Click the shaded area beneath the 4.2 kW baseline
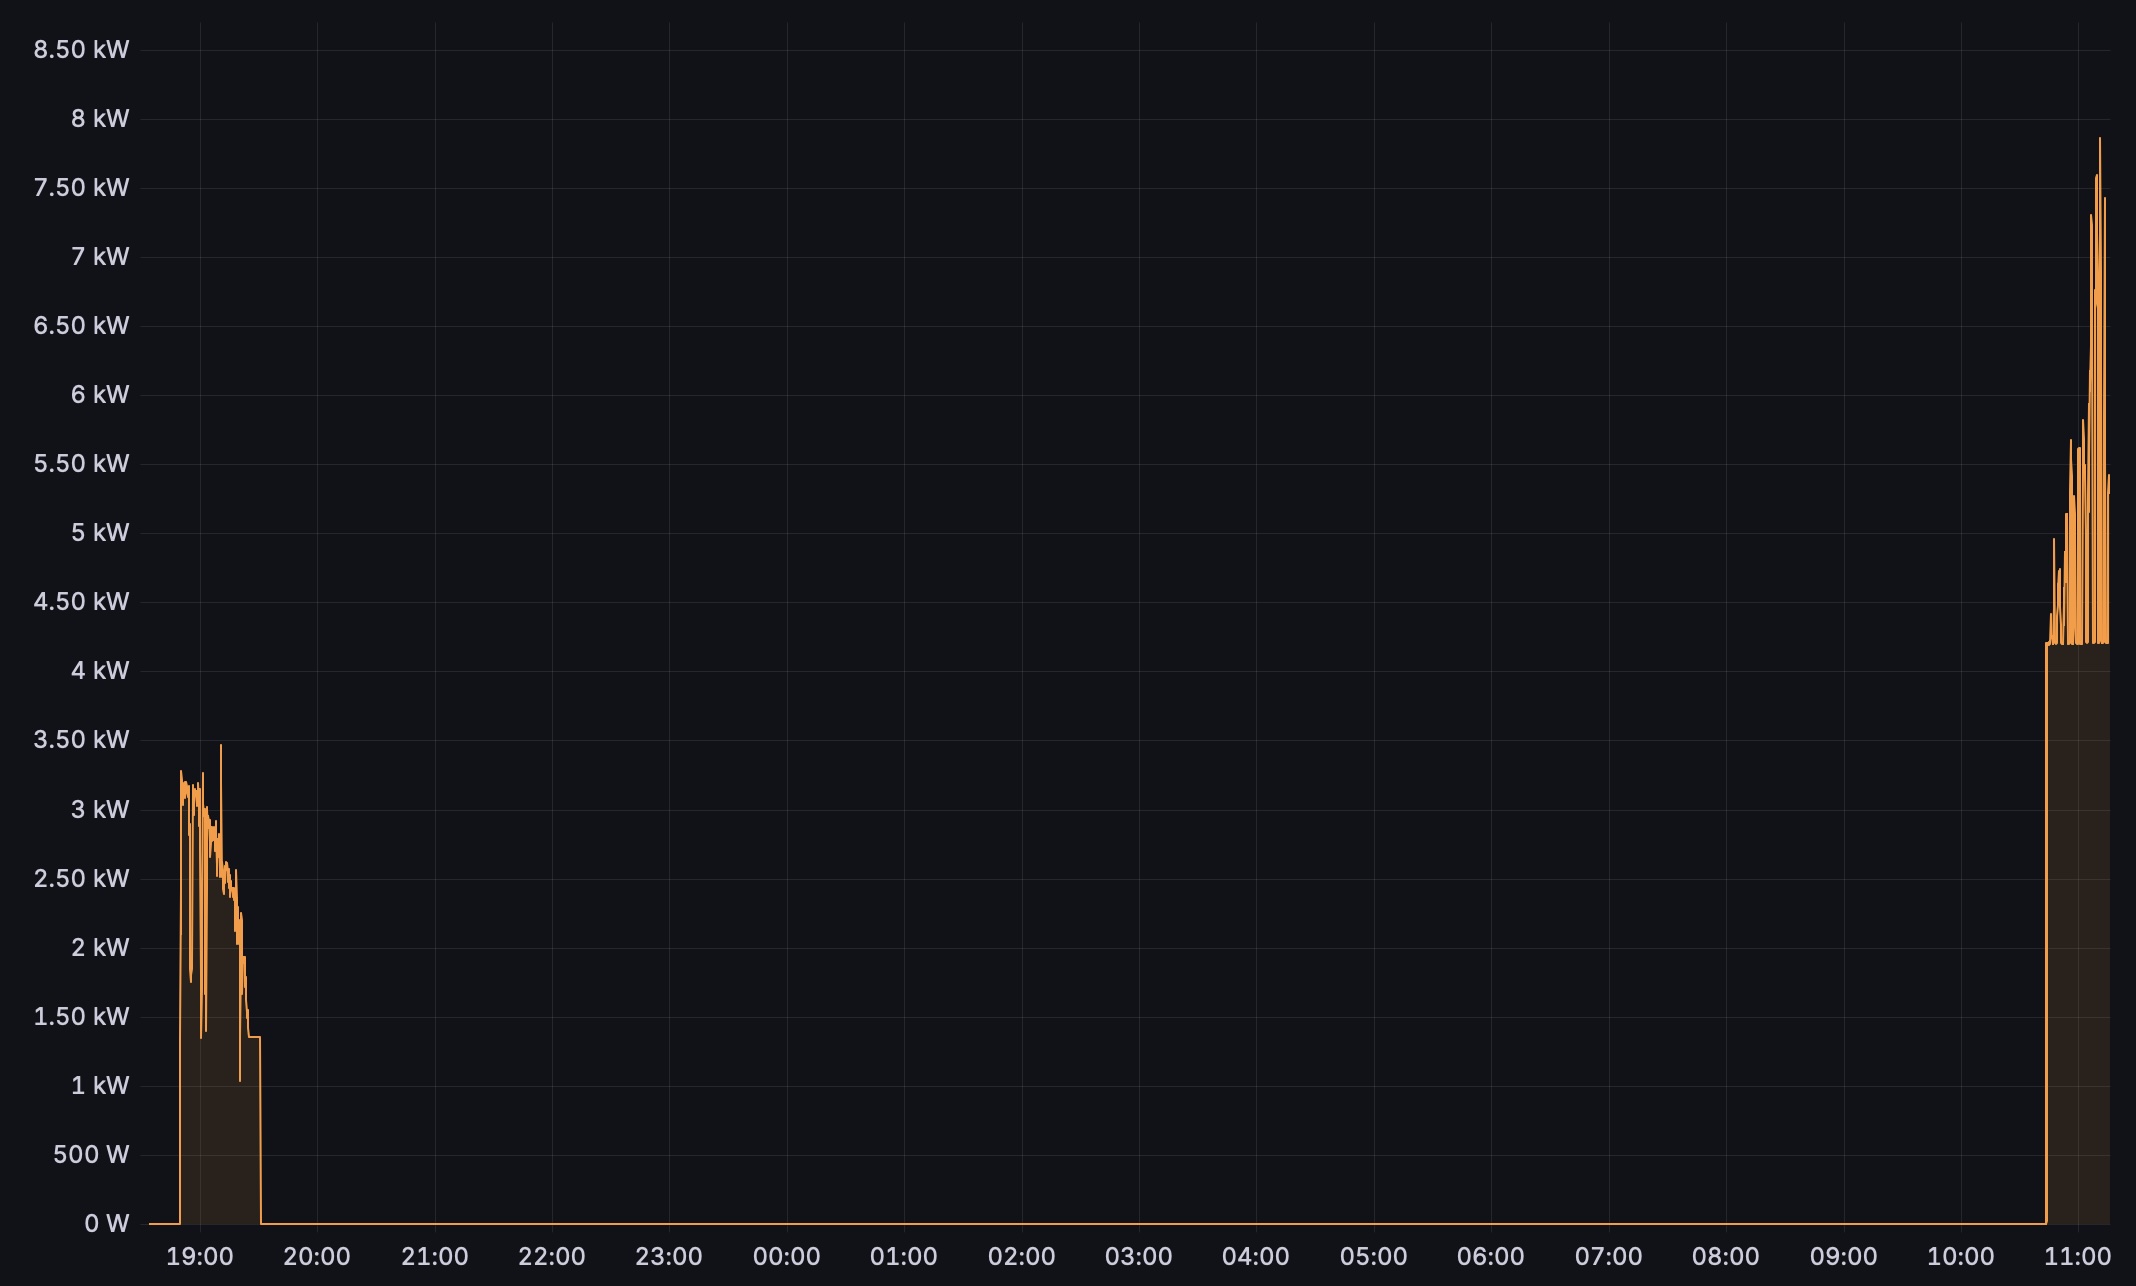 click(2078, 930)
